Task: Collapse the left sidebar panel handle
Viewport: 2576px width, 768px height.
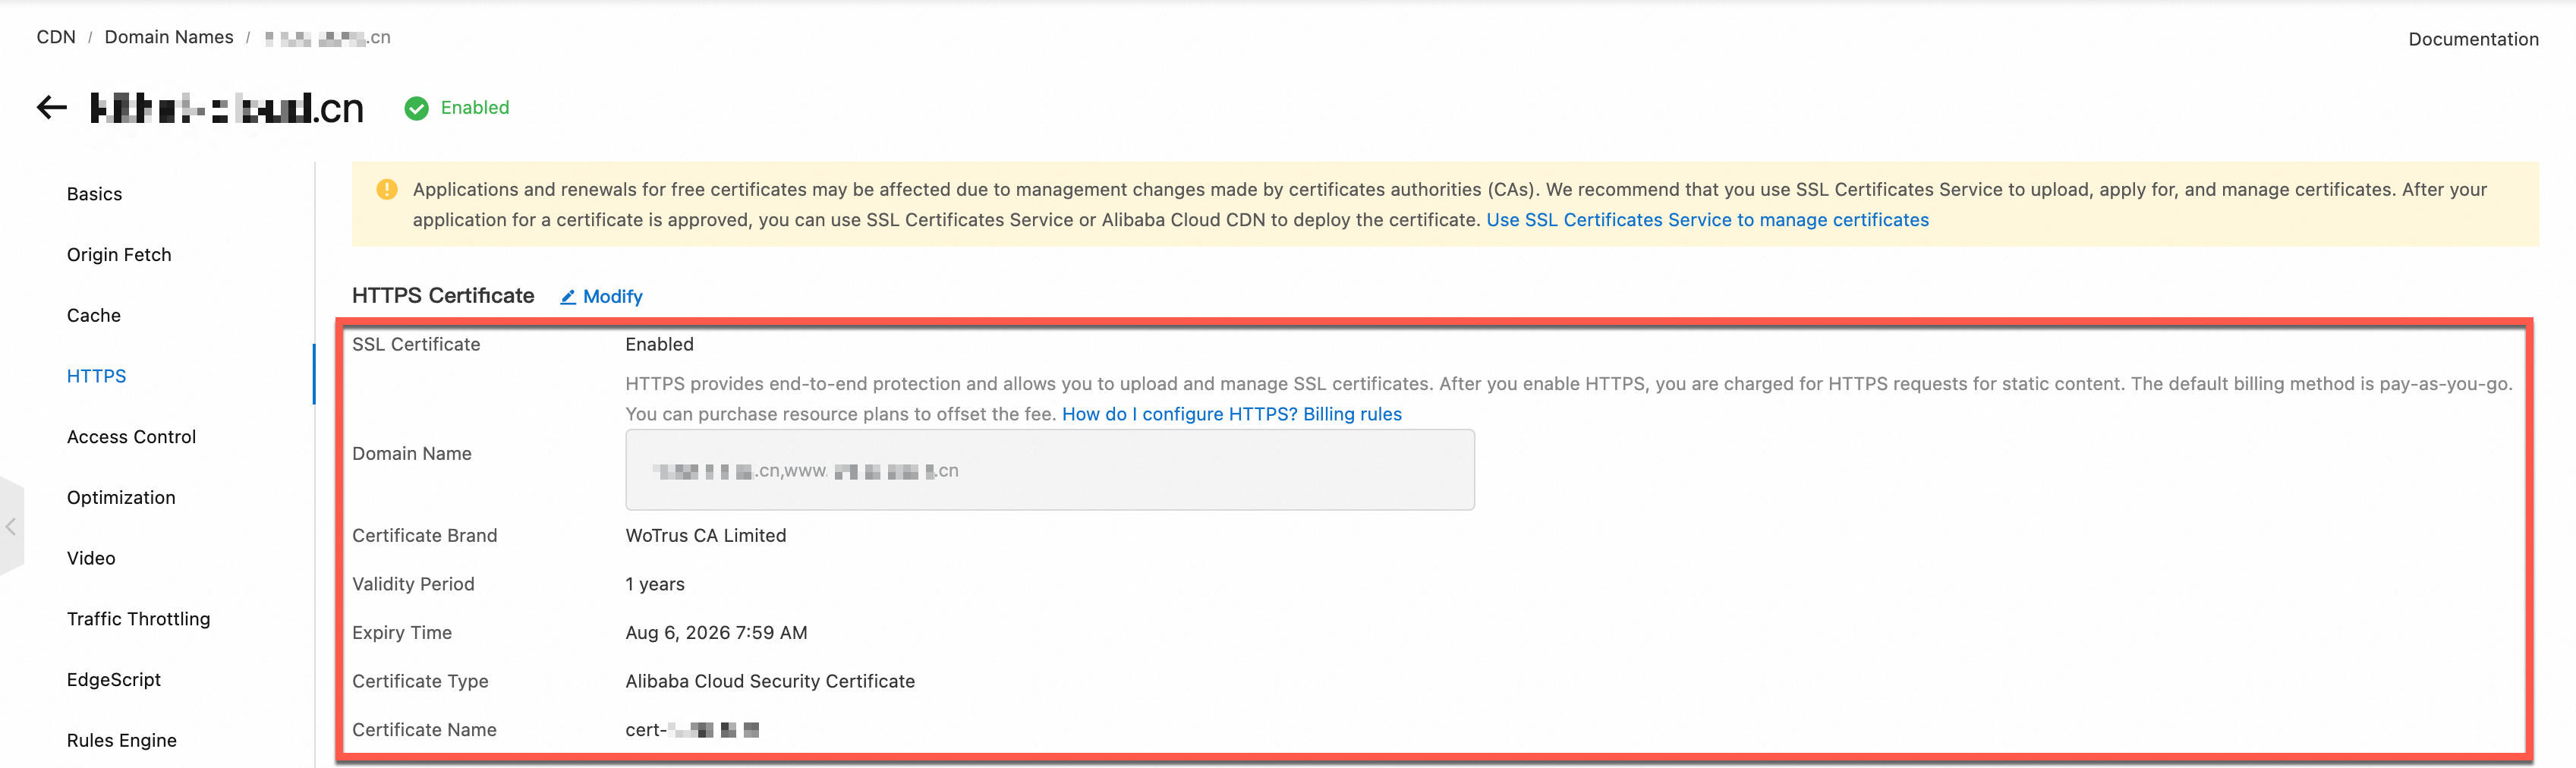Action: coord(11,526)
